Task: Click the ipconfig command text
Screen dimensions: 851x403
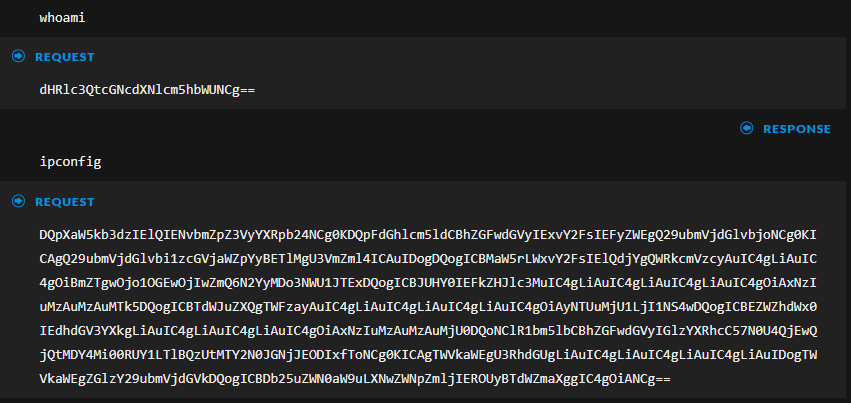Action: pos(70,161)
